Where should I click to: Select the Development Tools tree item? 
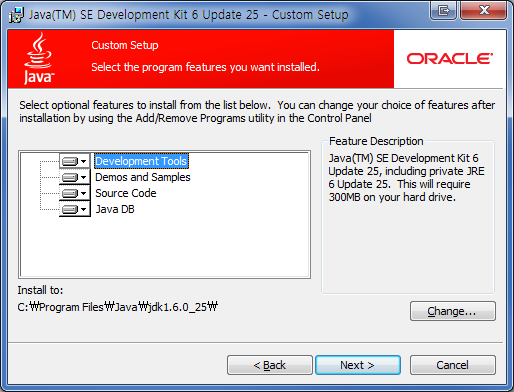coord(141,161)
